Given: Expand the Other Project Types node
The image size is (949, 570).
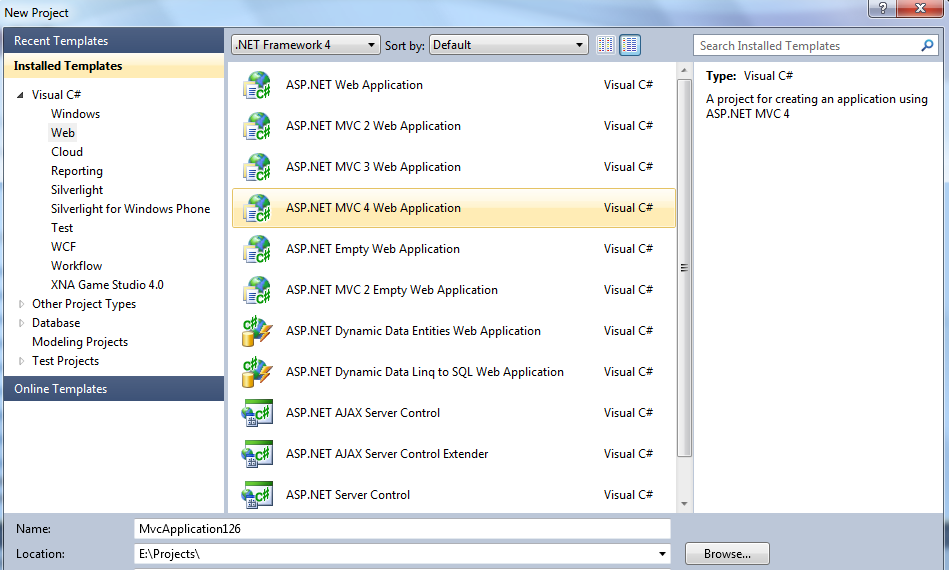Looking at the screenshot, I should pyautogui.click(x=23, y=304).
